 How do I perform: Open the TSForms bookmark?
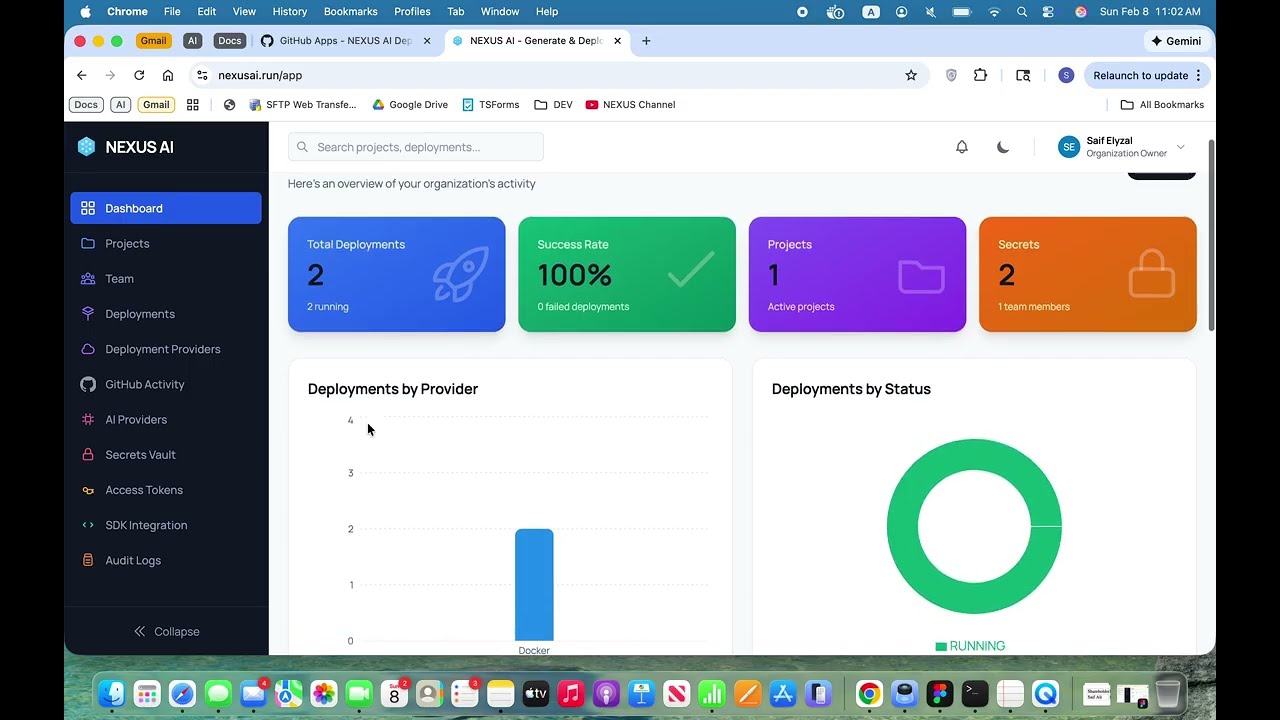coord(491,105)
